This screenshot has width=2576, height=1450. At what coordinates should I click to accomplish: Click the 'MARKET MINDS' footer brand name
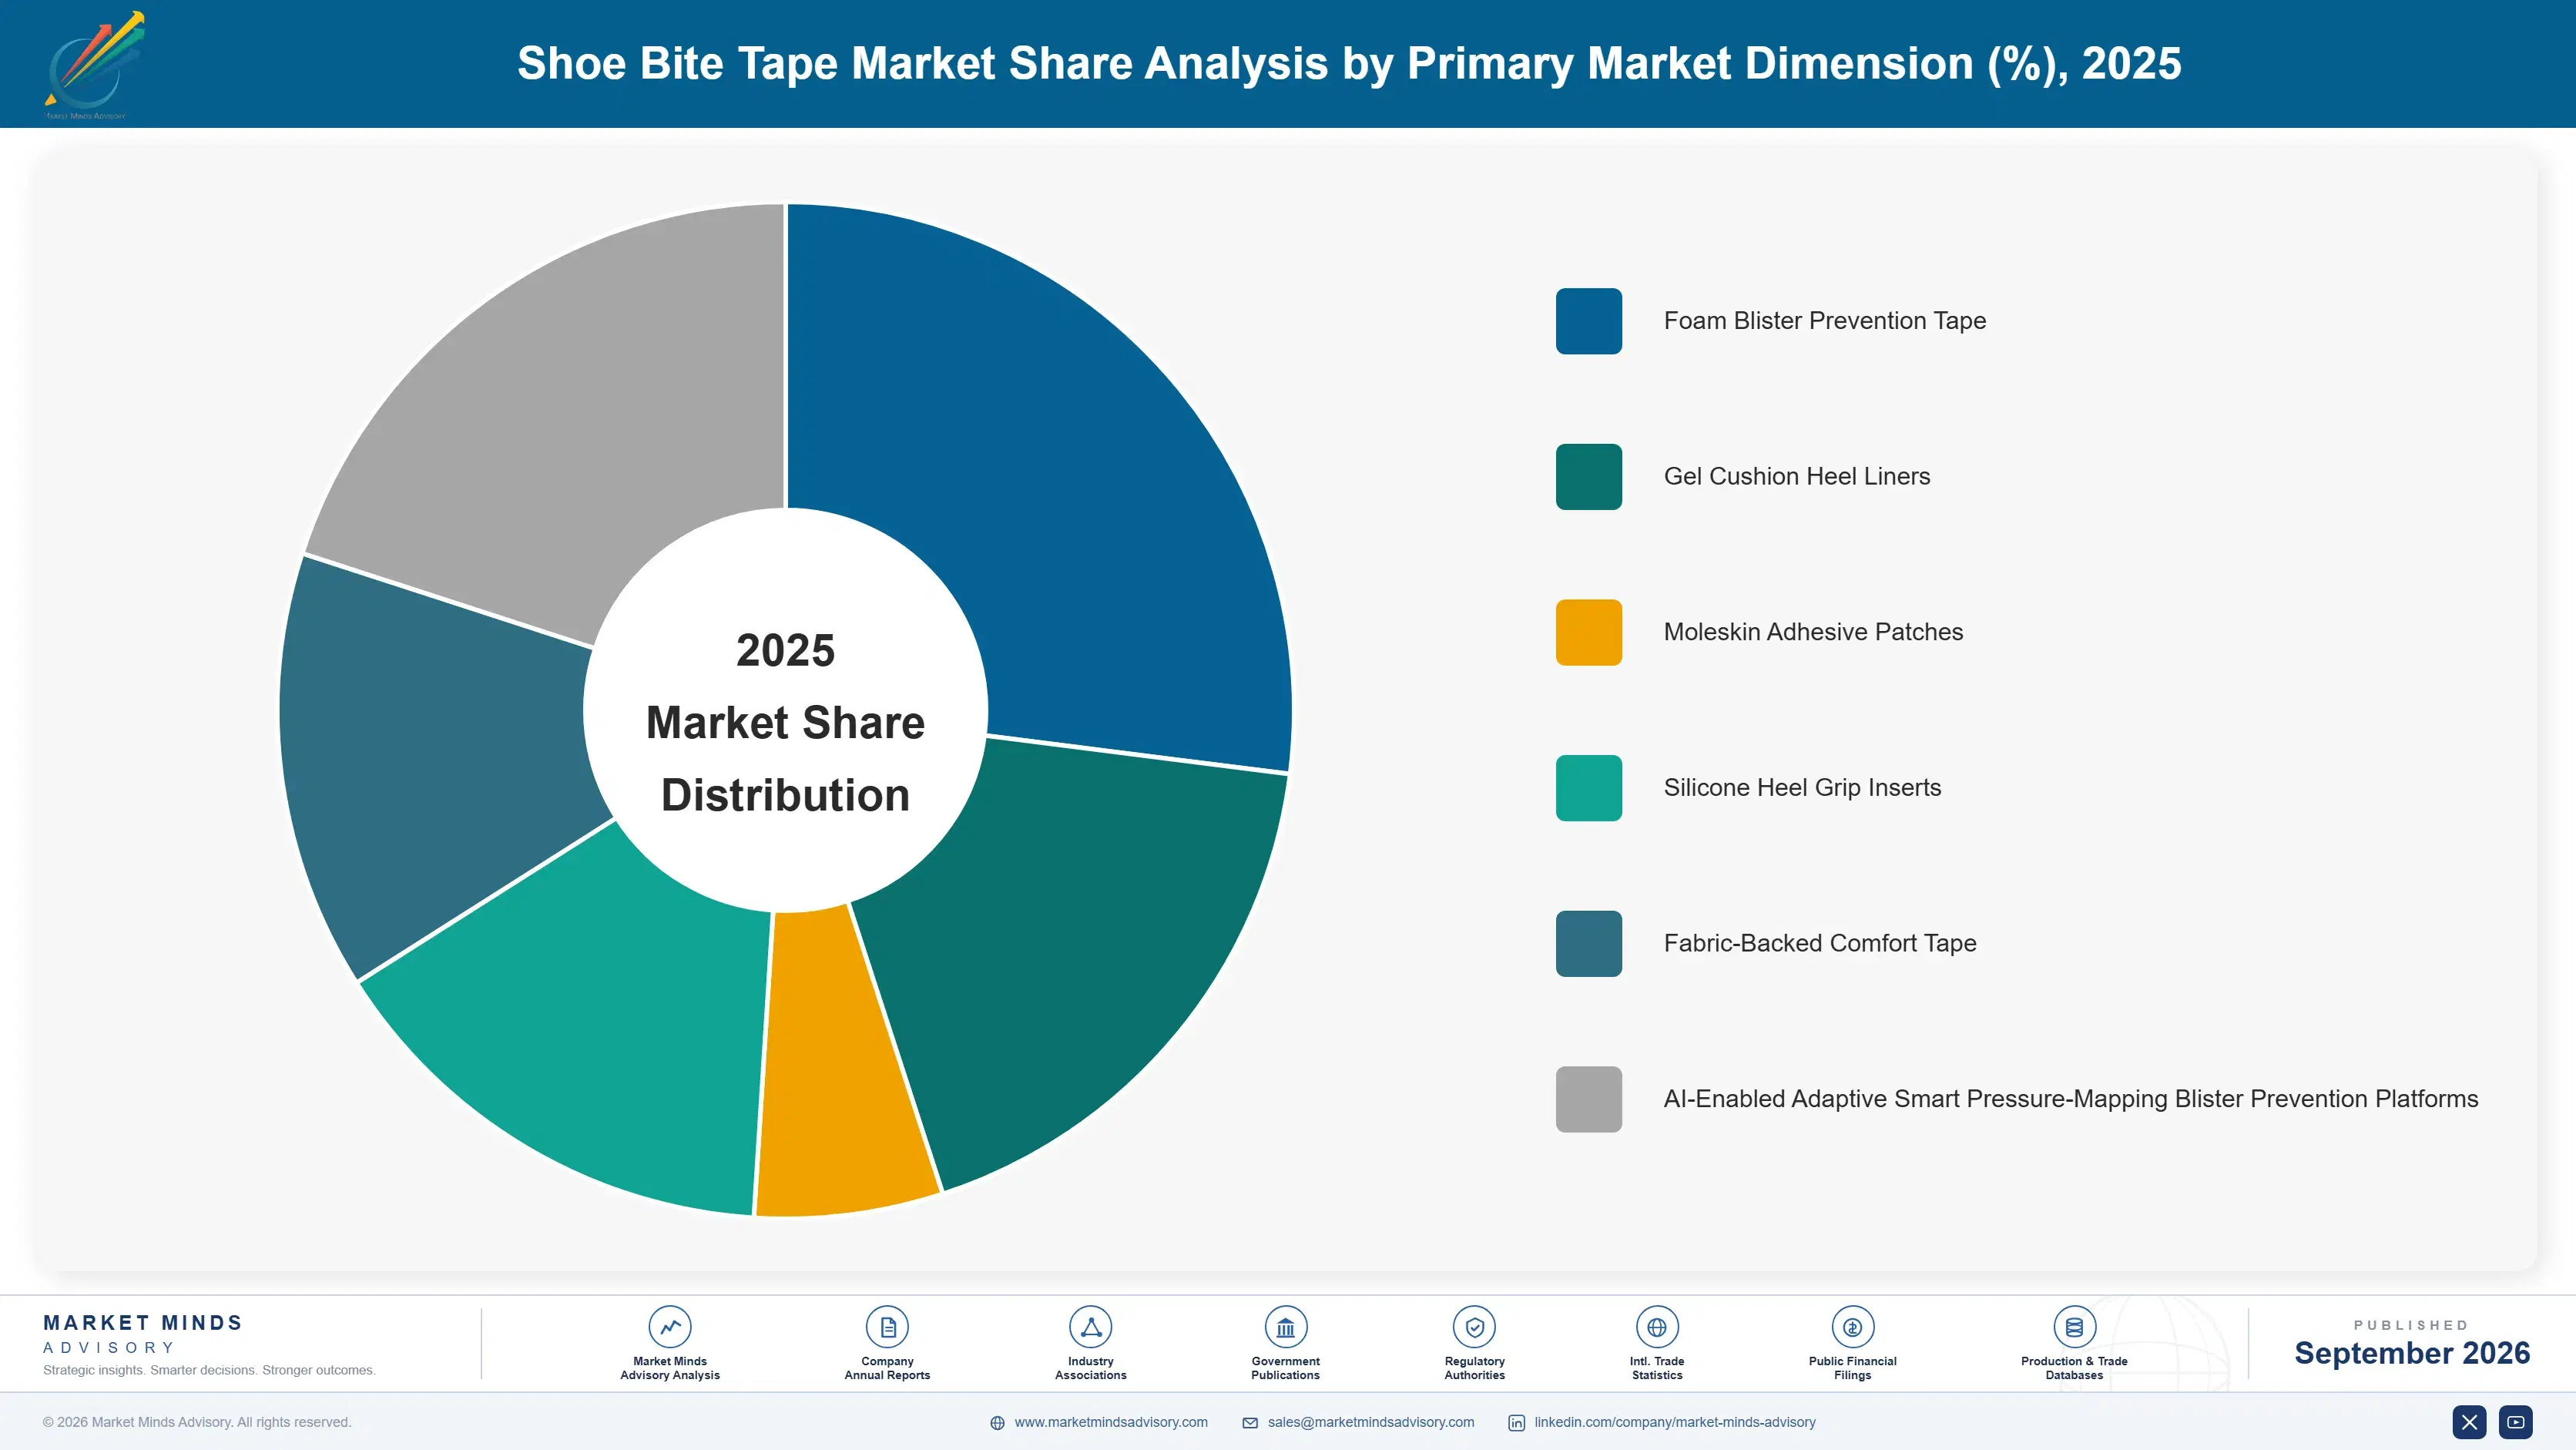point(143,1322)
